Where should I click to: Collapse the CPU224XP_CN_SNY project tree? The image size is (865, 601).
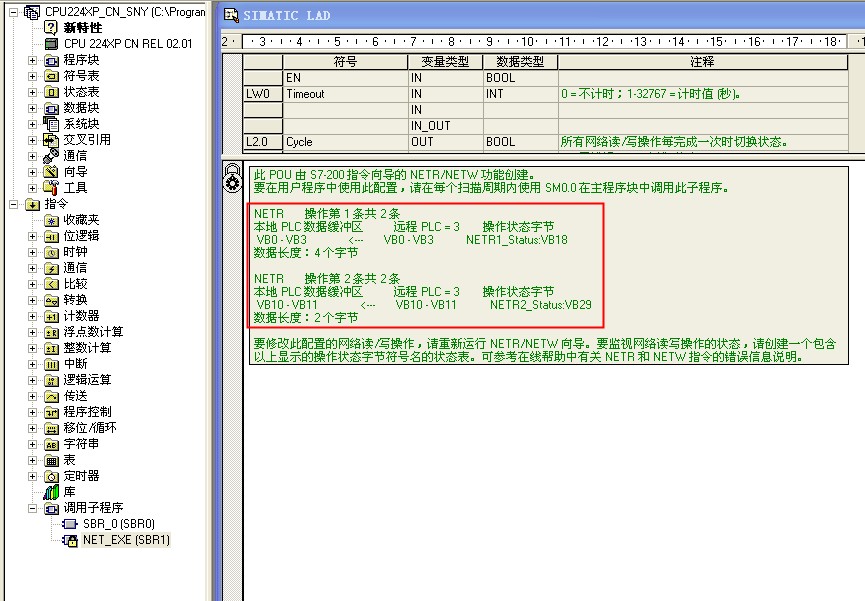[x=13, y=12]
